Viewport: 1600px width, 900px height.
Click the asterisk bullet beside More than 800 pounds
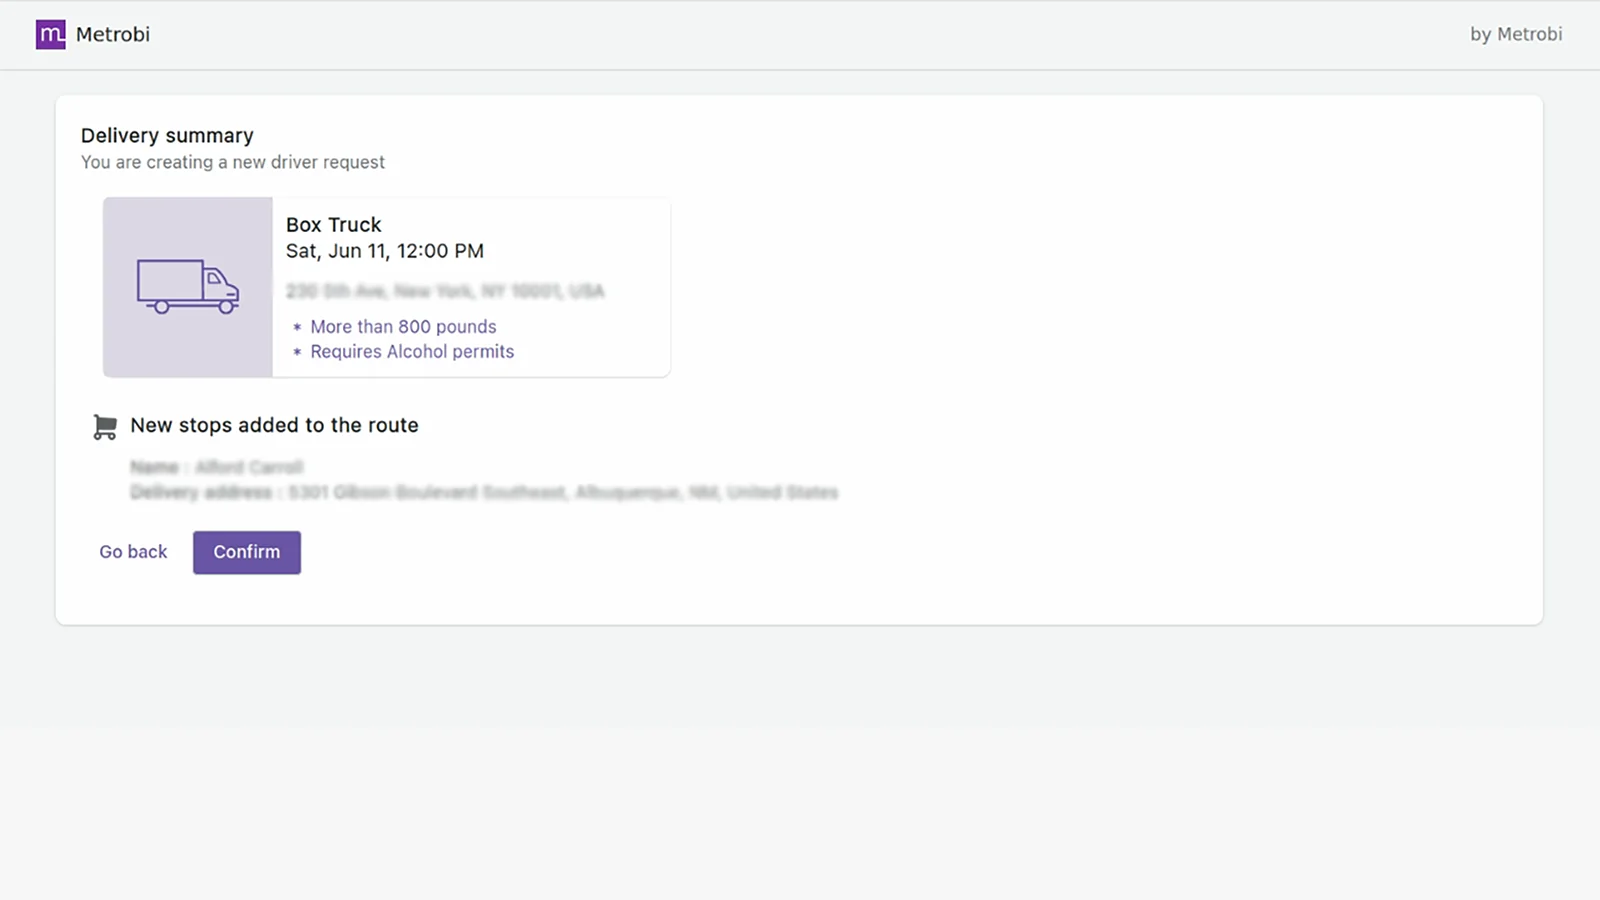click(x=297, y=327)
